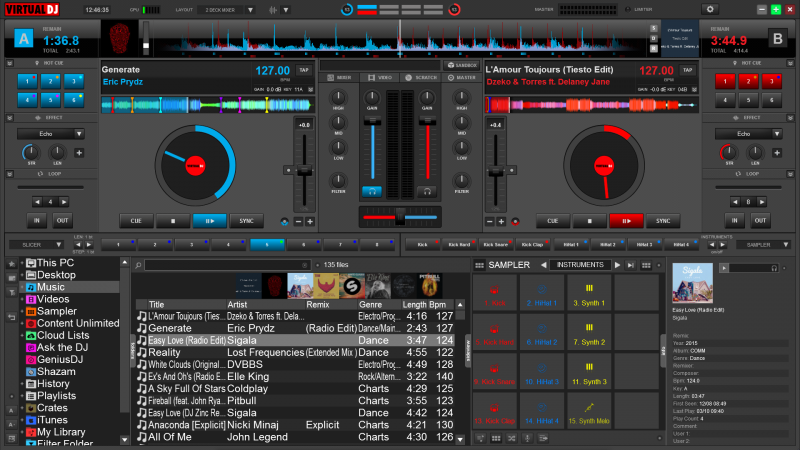The width and height of the screenshot is (800, 450).
Task: Open the 2 Deck Mixer layout dropdown
Action: coord(250,10)
